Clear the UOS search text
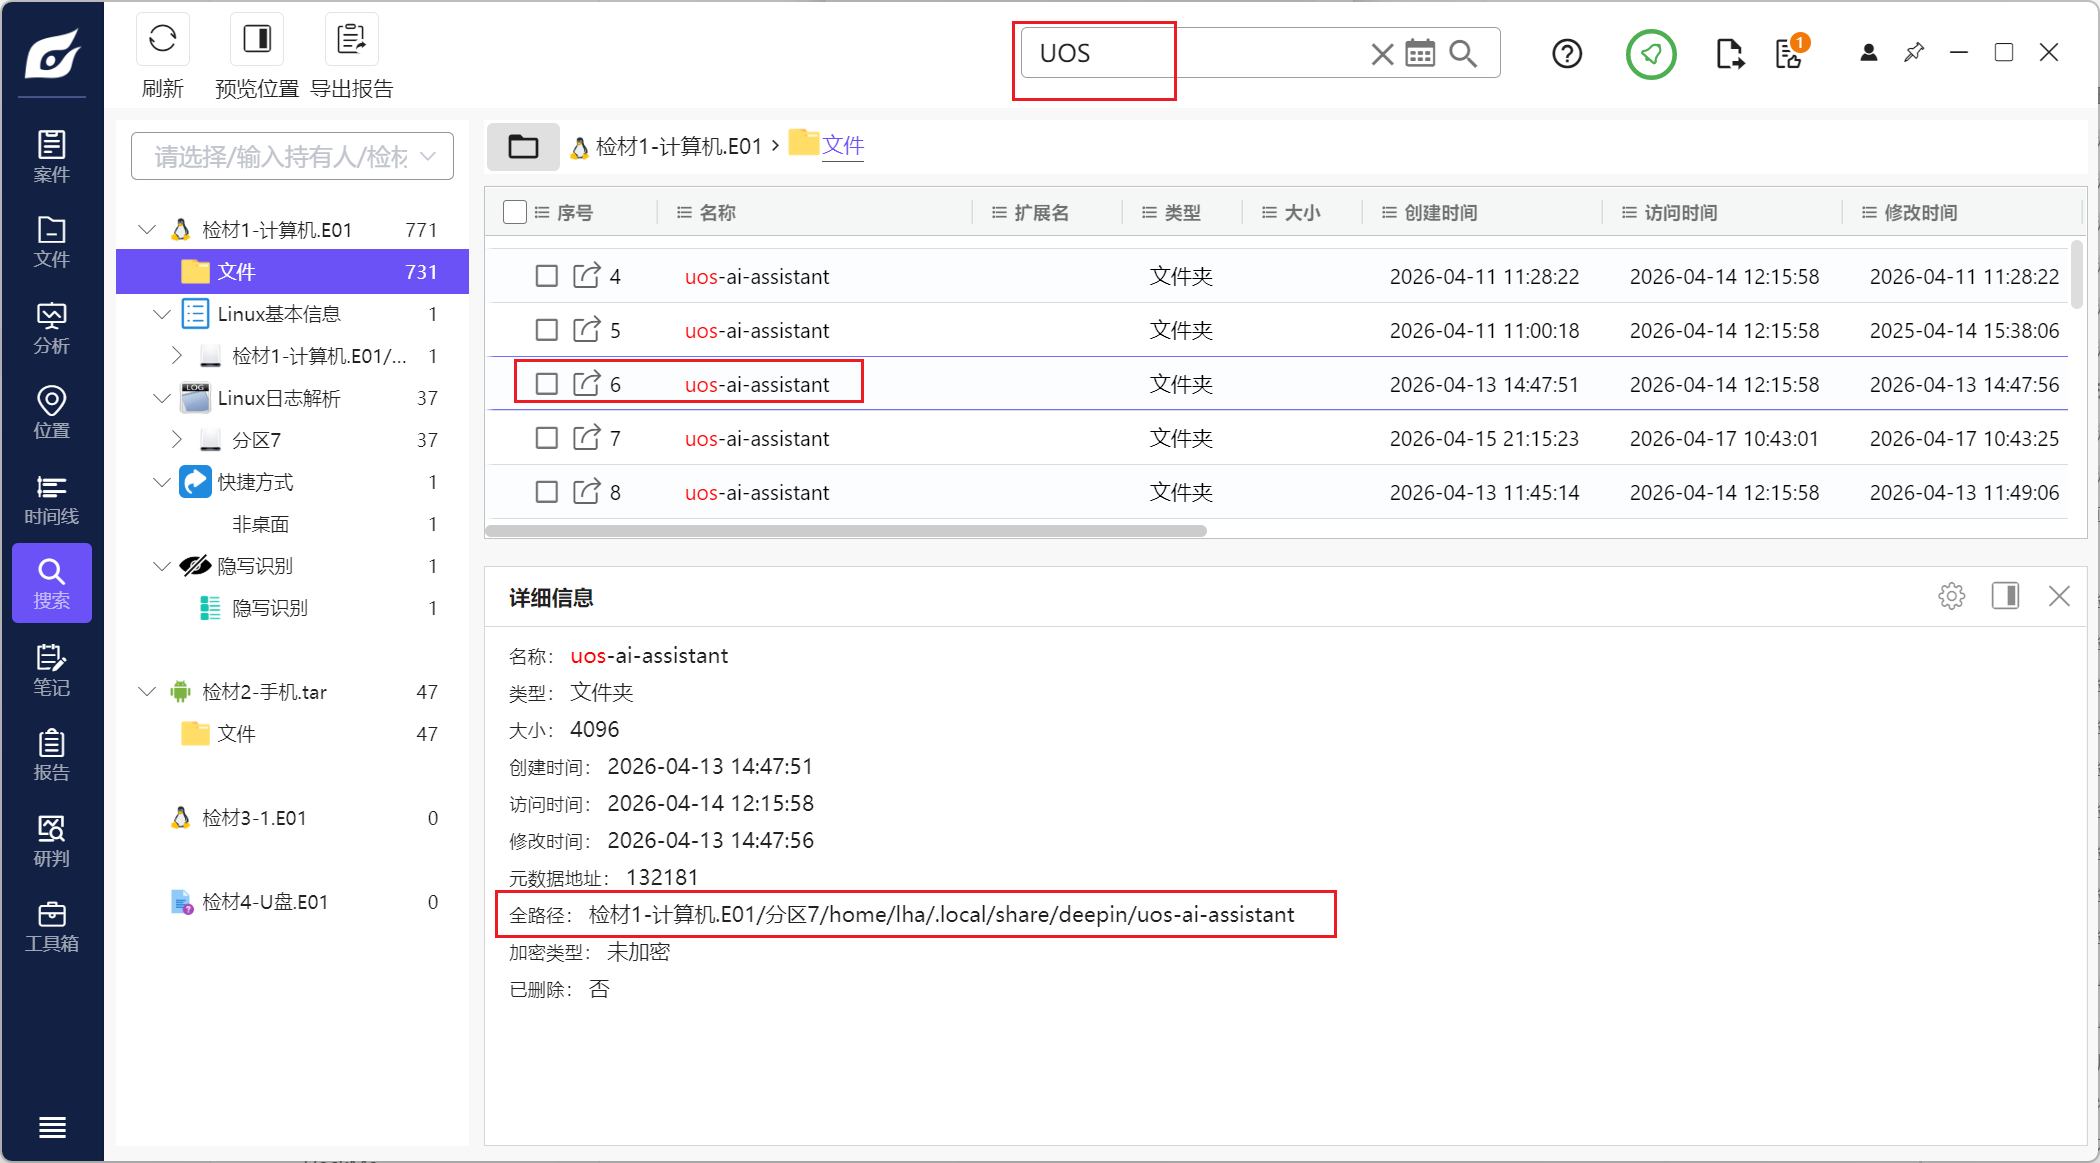2100x1163 pixels. (1382, 54)
